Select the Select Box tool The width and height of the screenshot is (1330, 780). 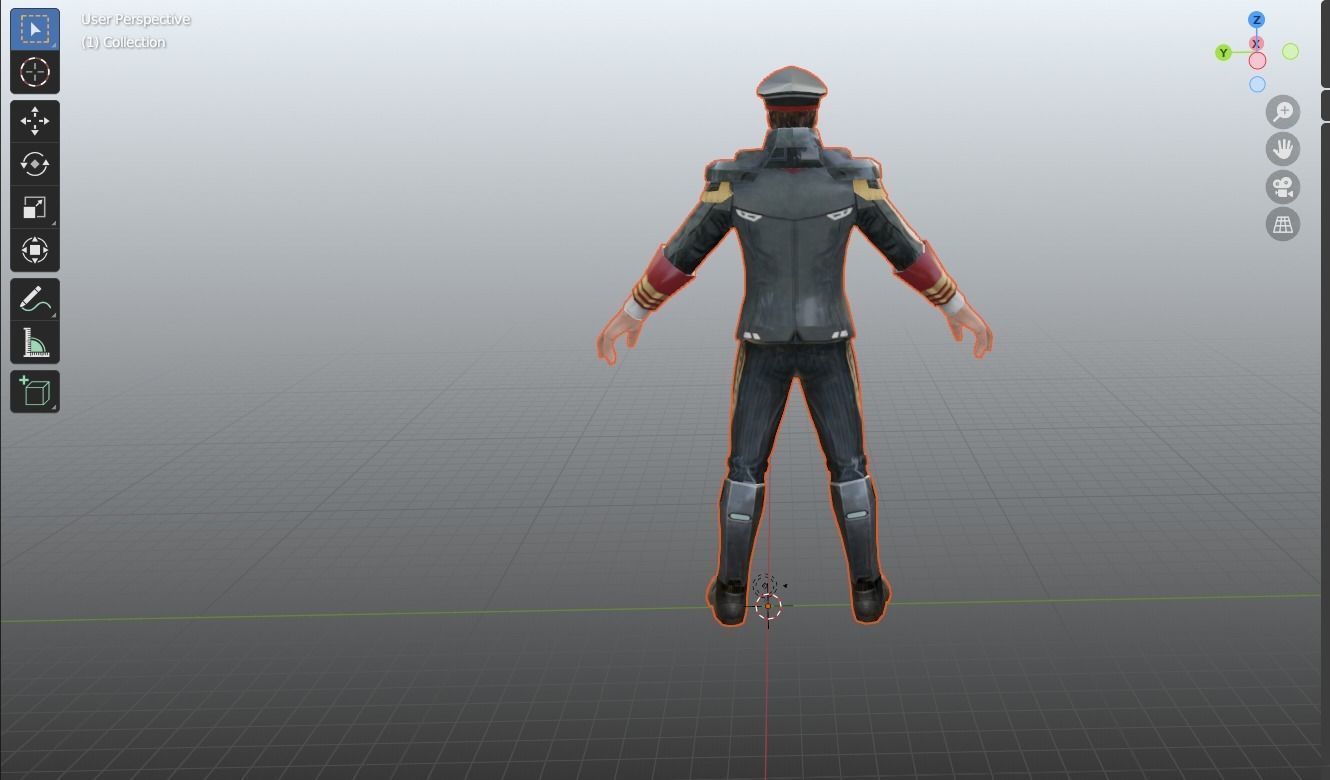(x=35, y=29)
